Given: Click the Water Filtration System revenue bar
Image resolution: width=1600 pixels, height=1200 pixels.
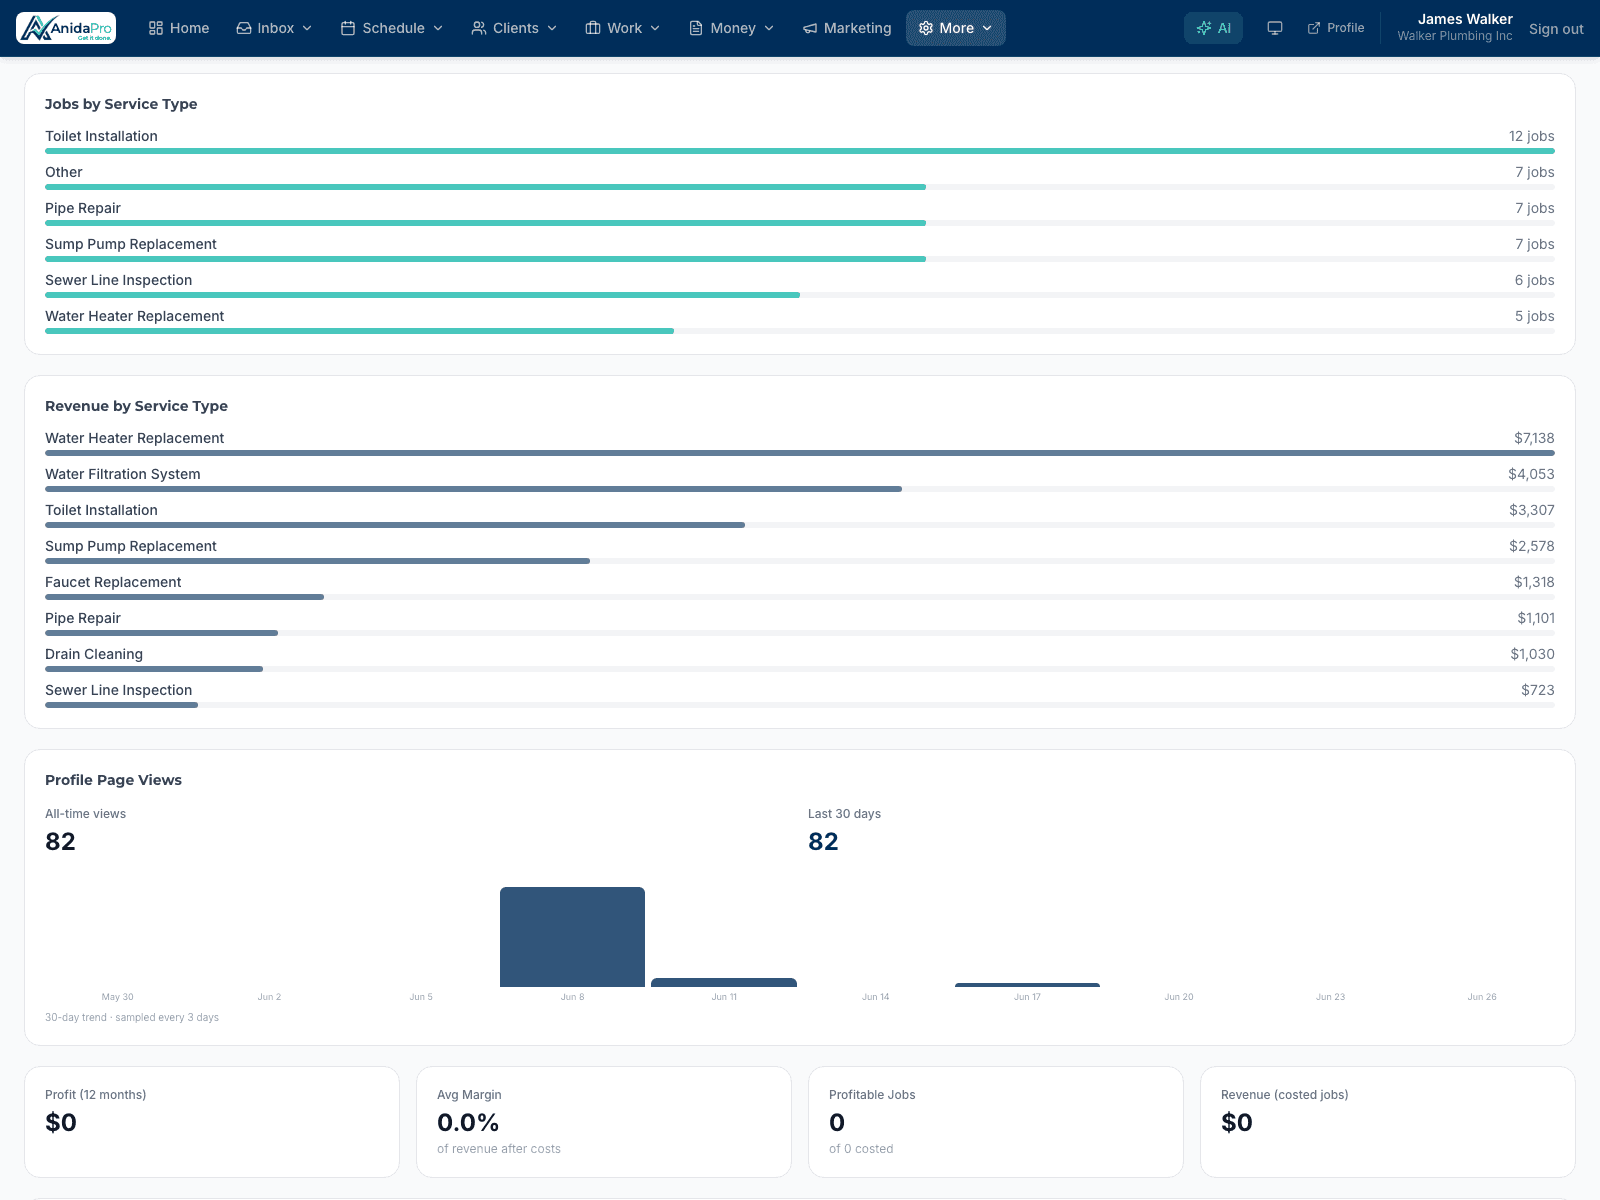Looking at the screenshot, I should 473,489.
